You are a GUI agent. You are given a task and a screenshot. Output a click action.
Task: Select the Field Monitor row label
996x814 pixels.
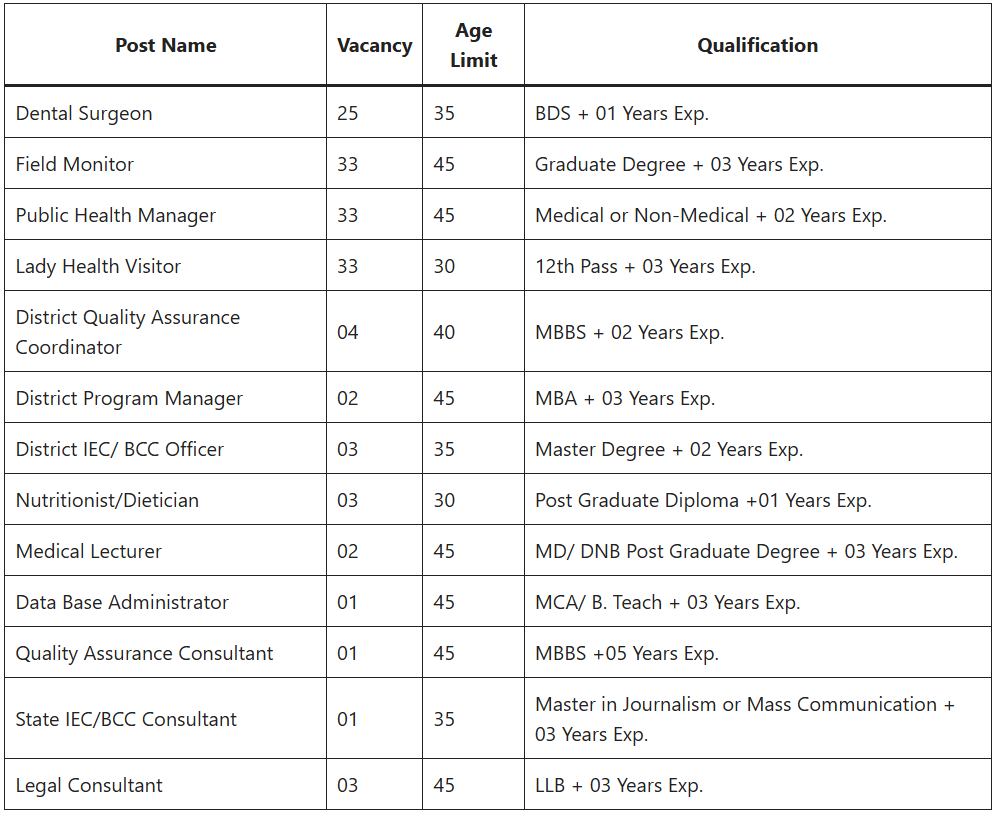click(x=74, y=164)
